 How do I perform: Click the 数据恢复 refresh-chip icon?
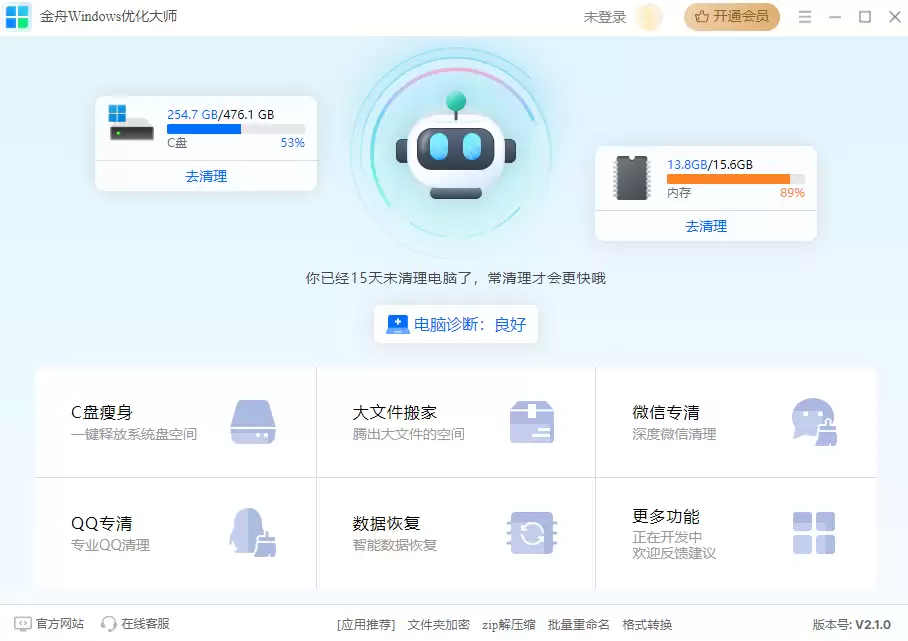tap(532, 533)
